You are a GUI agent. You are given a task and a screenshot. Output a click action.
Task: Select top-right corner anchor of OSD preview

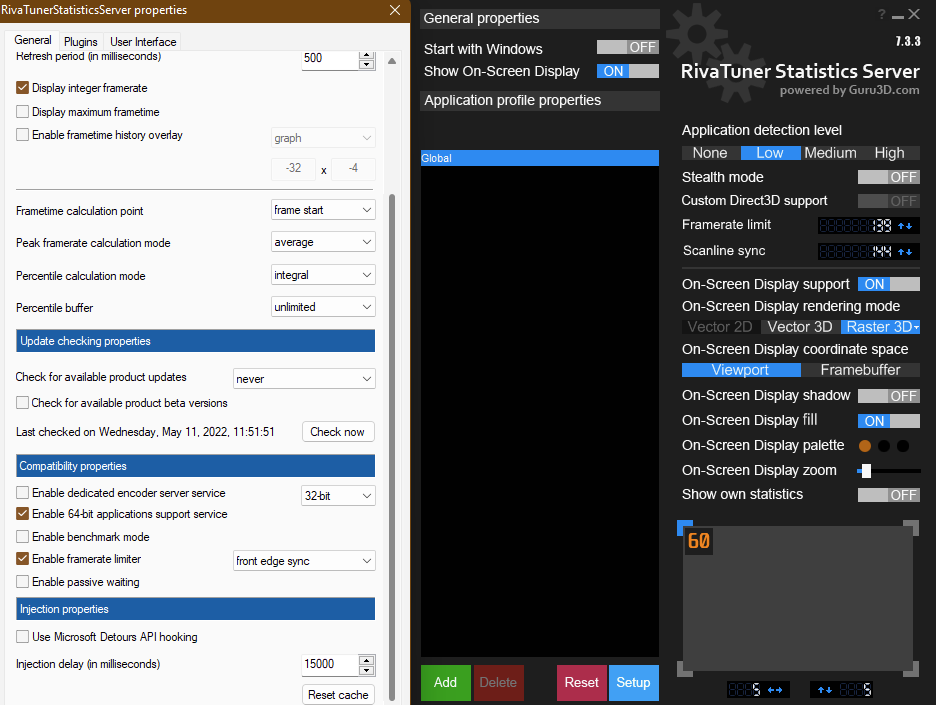click(x=912, y=527)
